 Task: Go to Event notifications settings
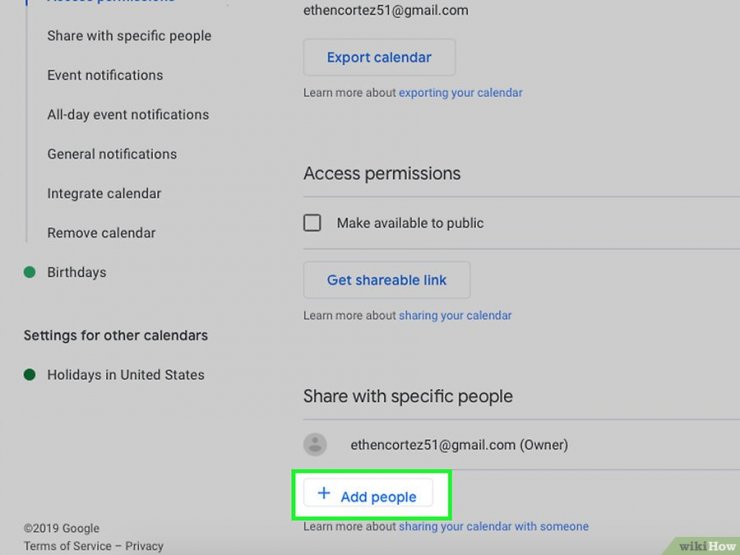point(105,75)
